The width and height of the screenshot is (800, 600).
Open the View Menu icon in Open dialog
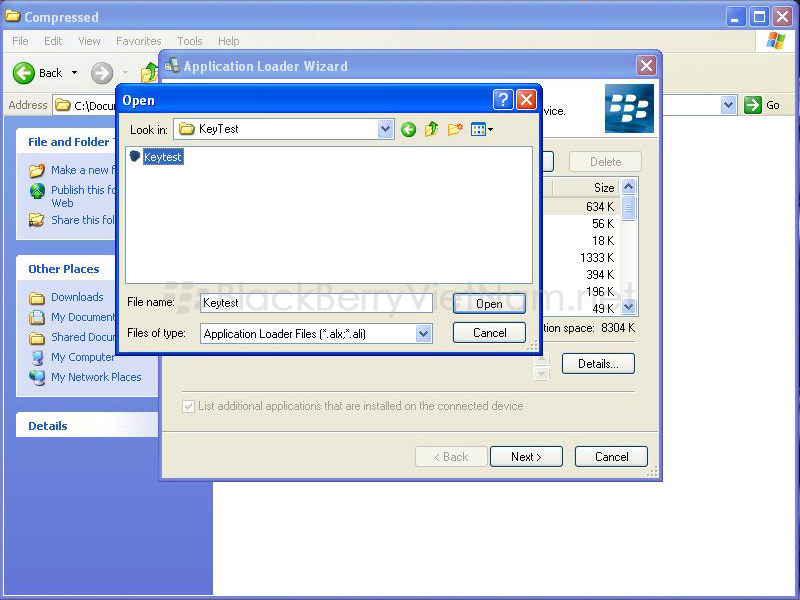point(482,129)
